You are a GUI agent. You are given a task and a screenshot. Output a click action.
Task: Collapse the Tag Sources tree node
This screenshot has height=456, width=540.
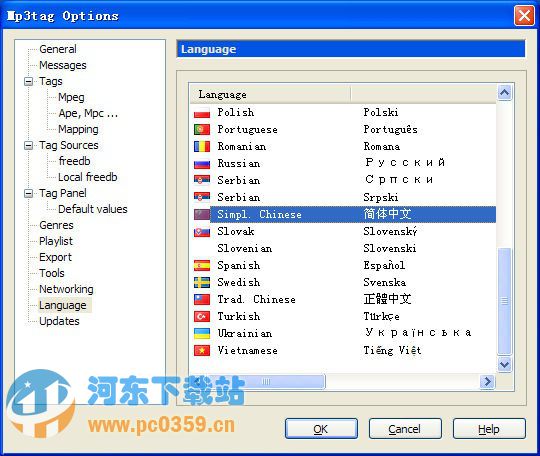29,145
